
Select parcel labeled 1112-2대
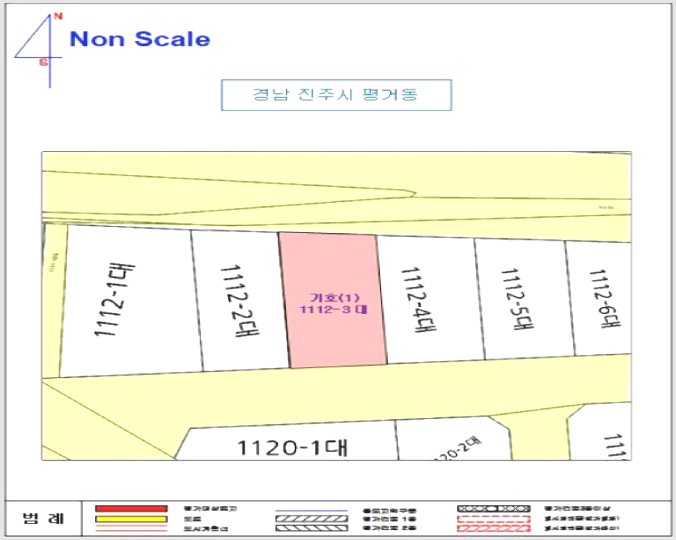pyautogui.click(x=240, y=300)
